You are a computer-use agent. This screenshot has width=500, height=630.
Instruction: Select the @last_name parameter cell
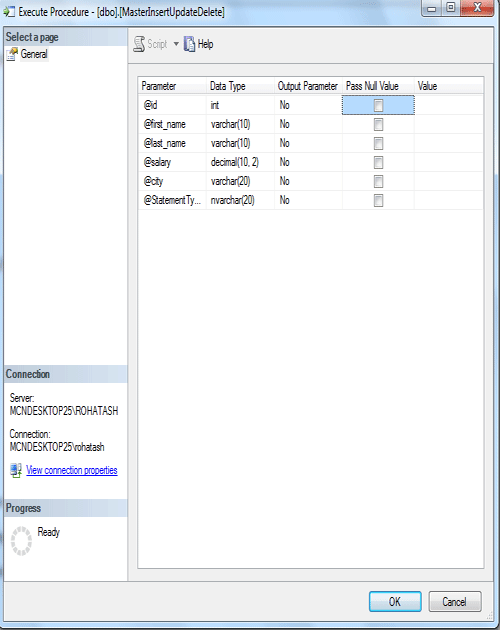coord(172,143)
